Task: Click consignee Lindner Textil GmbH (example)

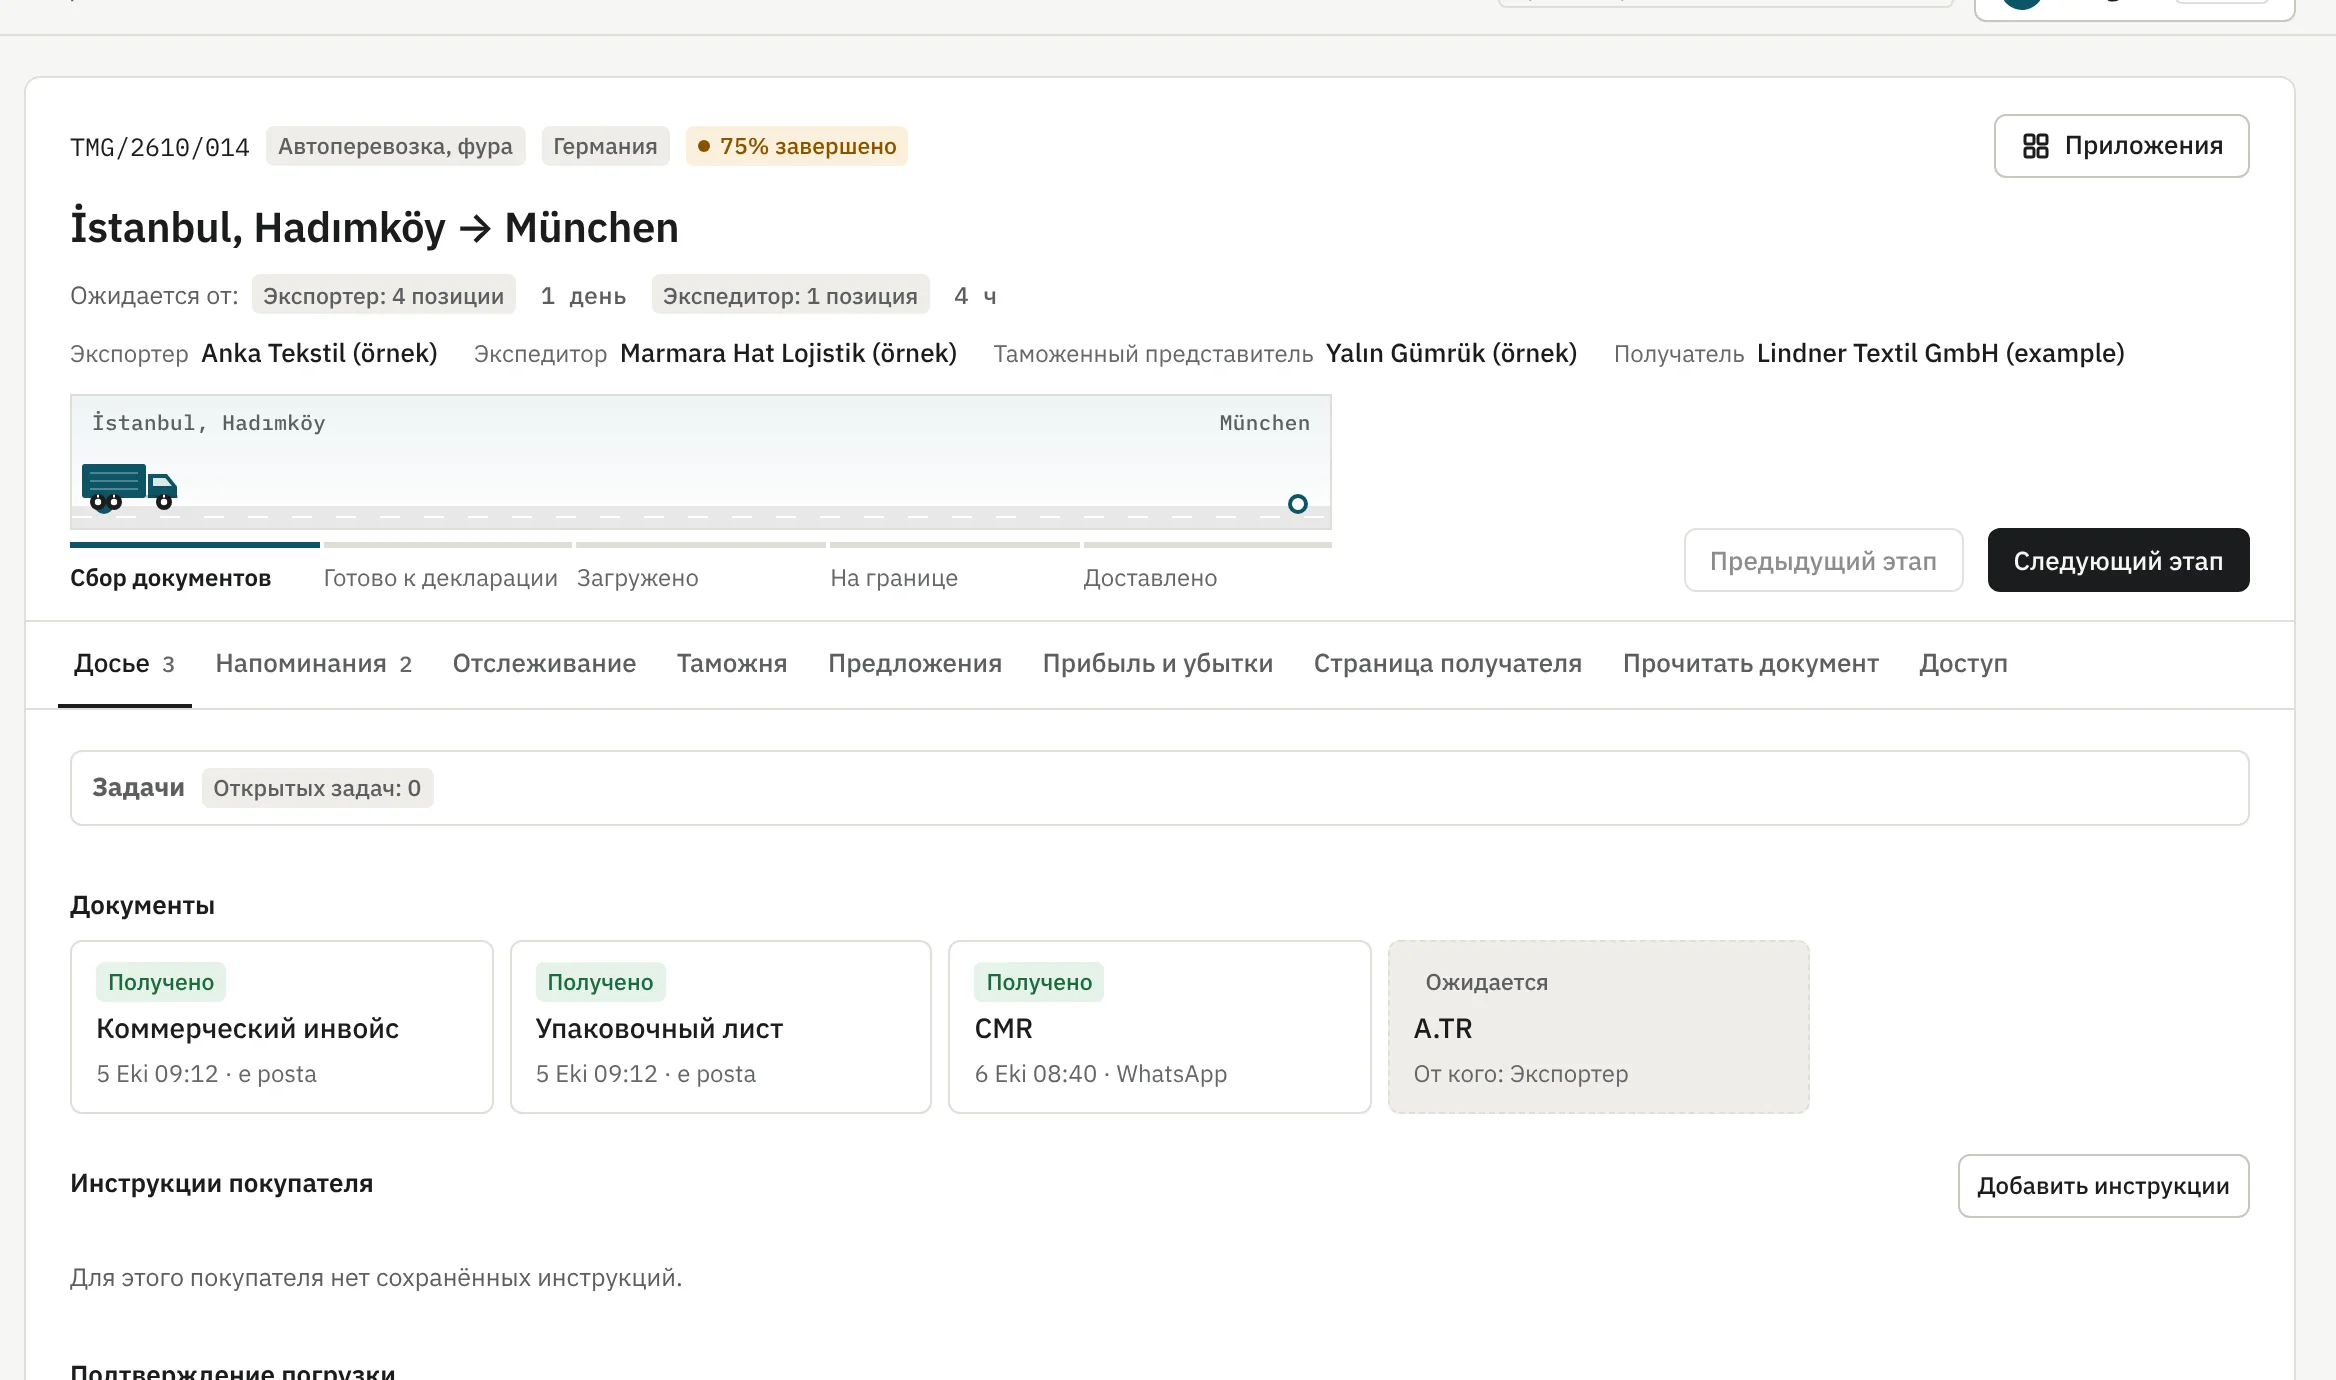Action: pos(1941,353)
